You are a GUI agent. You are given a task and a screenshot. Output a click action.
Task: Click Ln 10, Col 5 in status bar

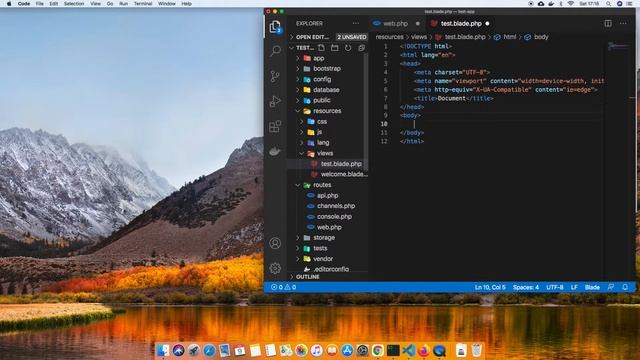[490, 287]
